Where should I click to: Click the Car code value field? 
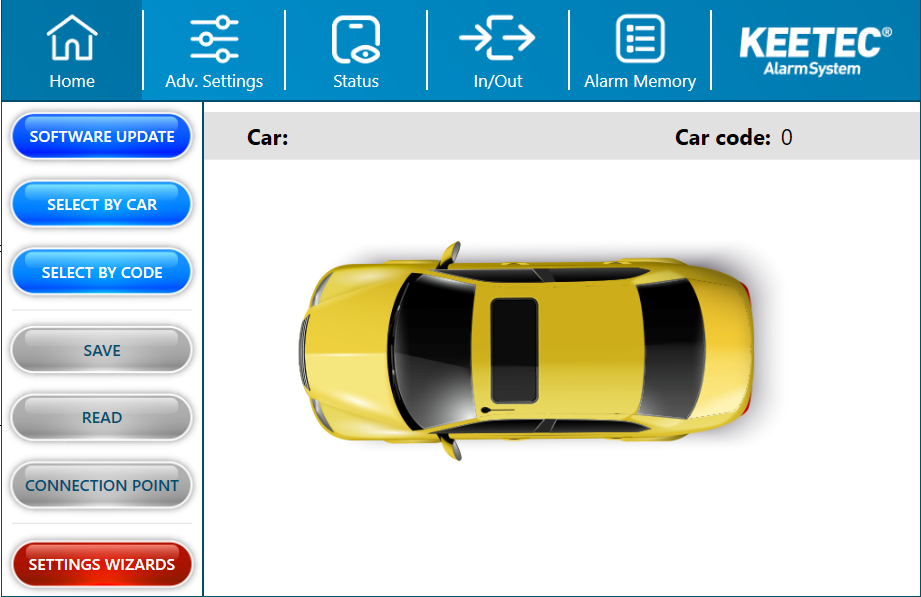coord(786,137)
